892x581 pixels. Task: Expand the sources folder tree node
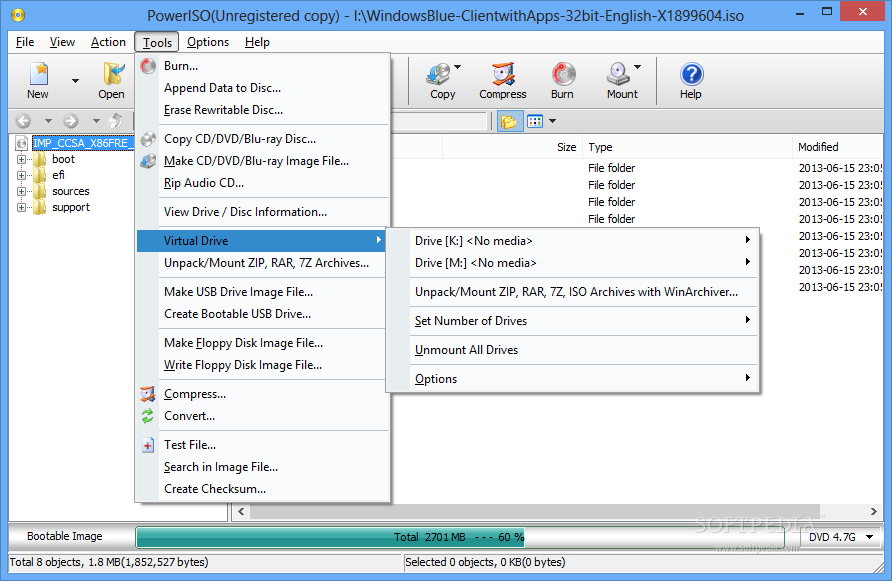pyautogui.click(x=22, y=191)
